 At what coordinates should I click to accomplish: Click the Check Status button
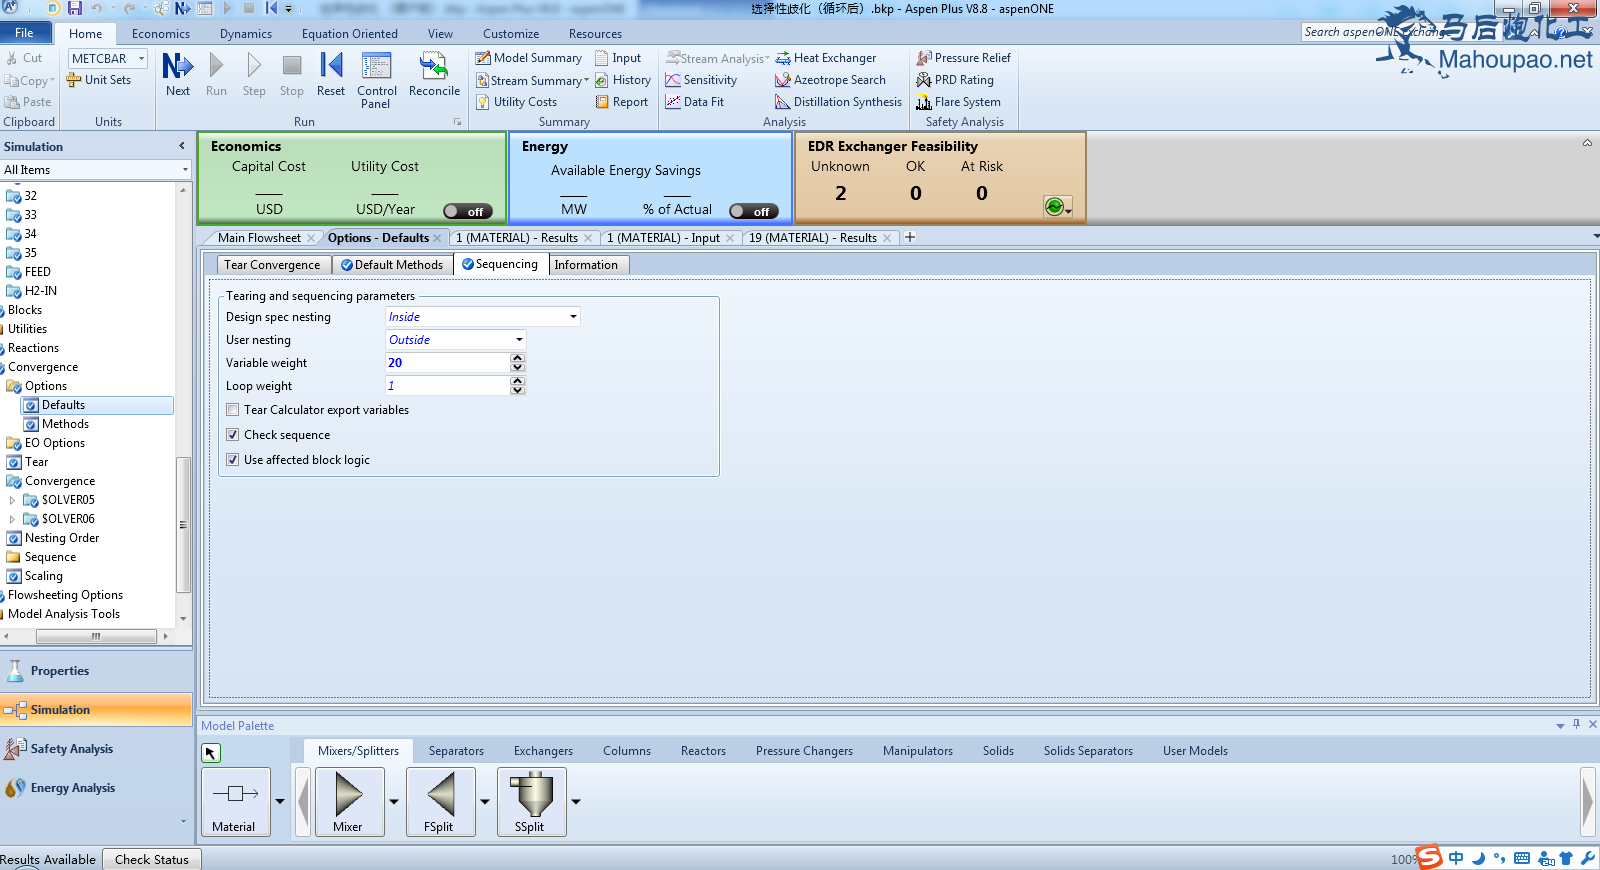click(x=152, y=860)
